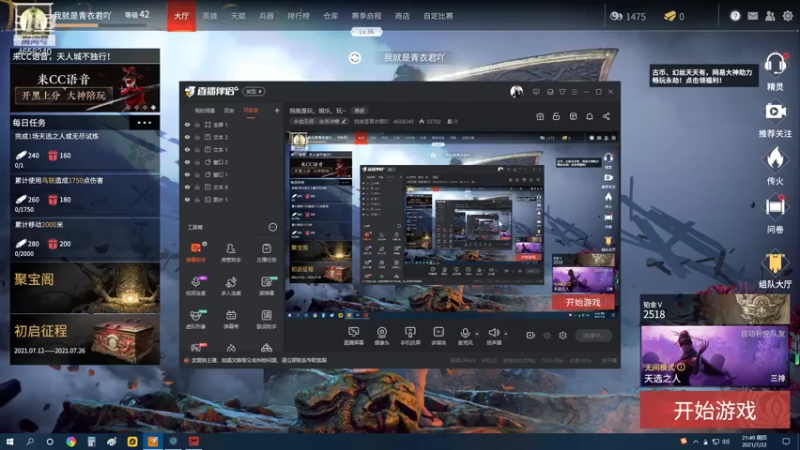This screenshot has width=800, height=450.
Task: Open the 弹幕助手 tool in streaming companion
Action: 195,252
